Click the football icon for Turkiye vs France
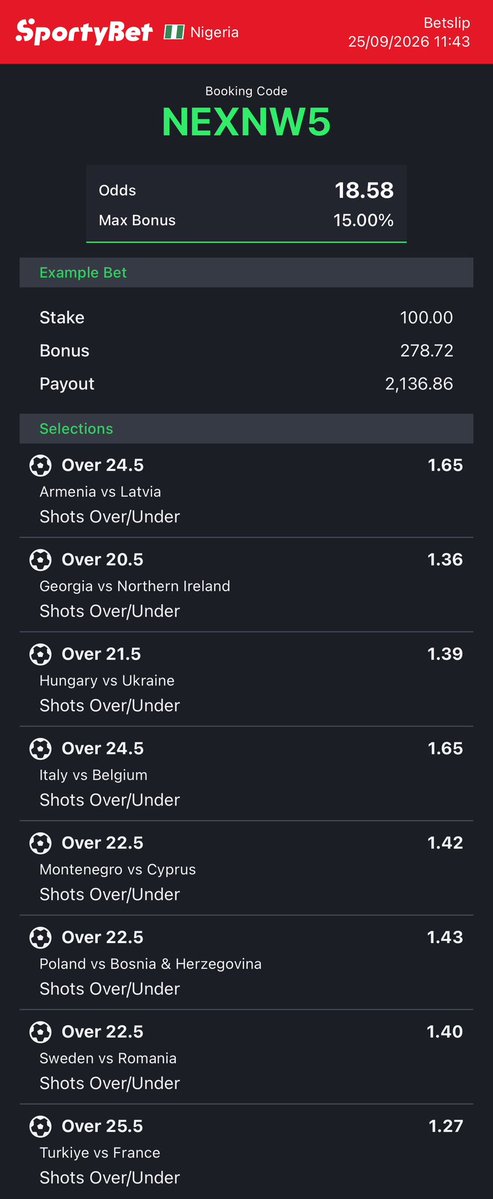The width and height of the screenshot is (493, 1199). pos(41,1126)
